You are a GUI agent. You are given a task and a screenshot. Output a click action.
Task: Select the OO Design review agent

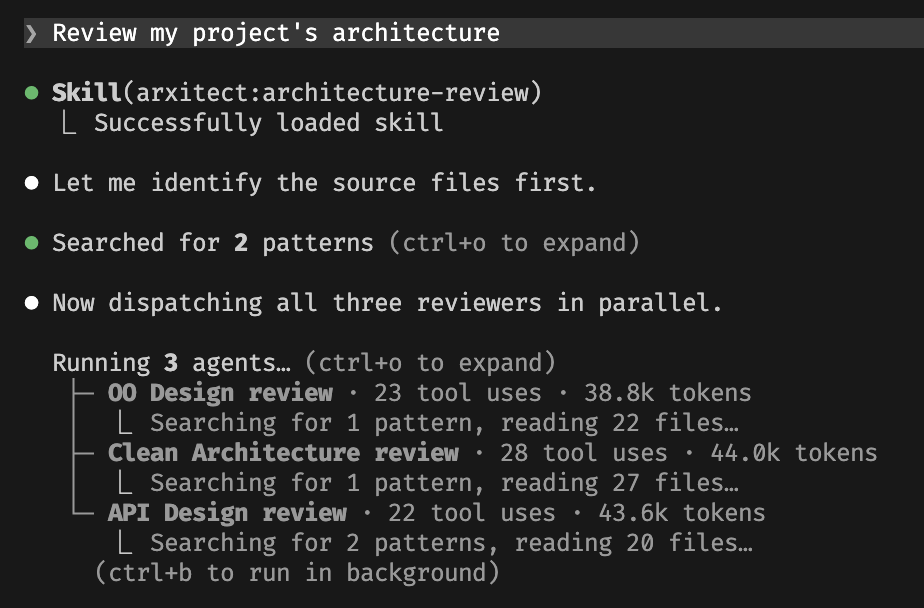(x=220, y=393)
